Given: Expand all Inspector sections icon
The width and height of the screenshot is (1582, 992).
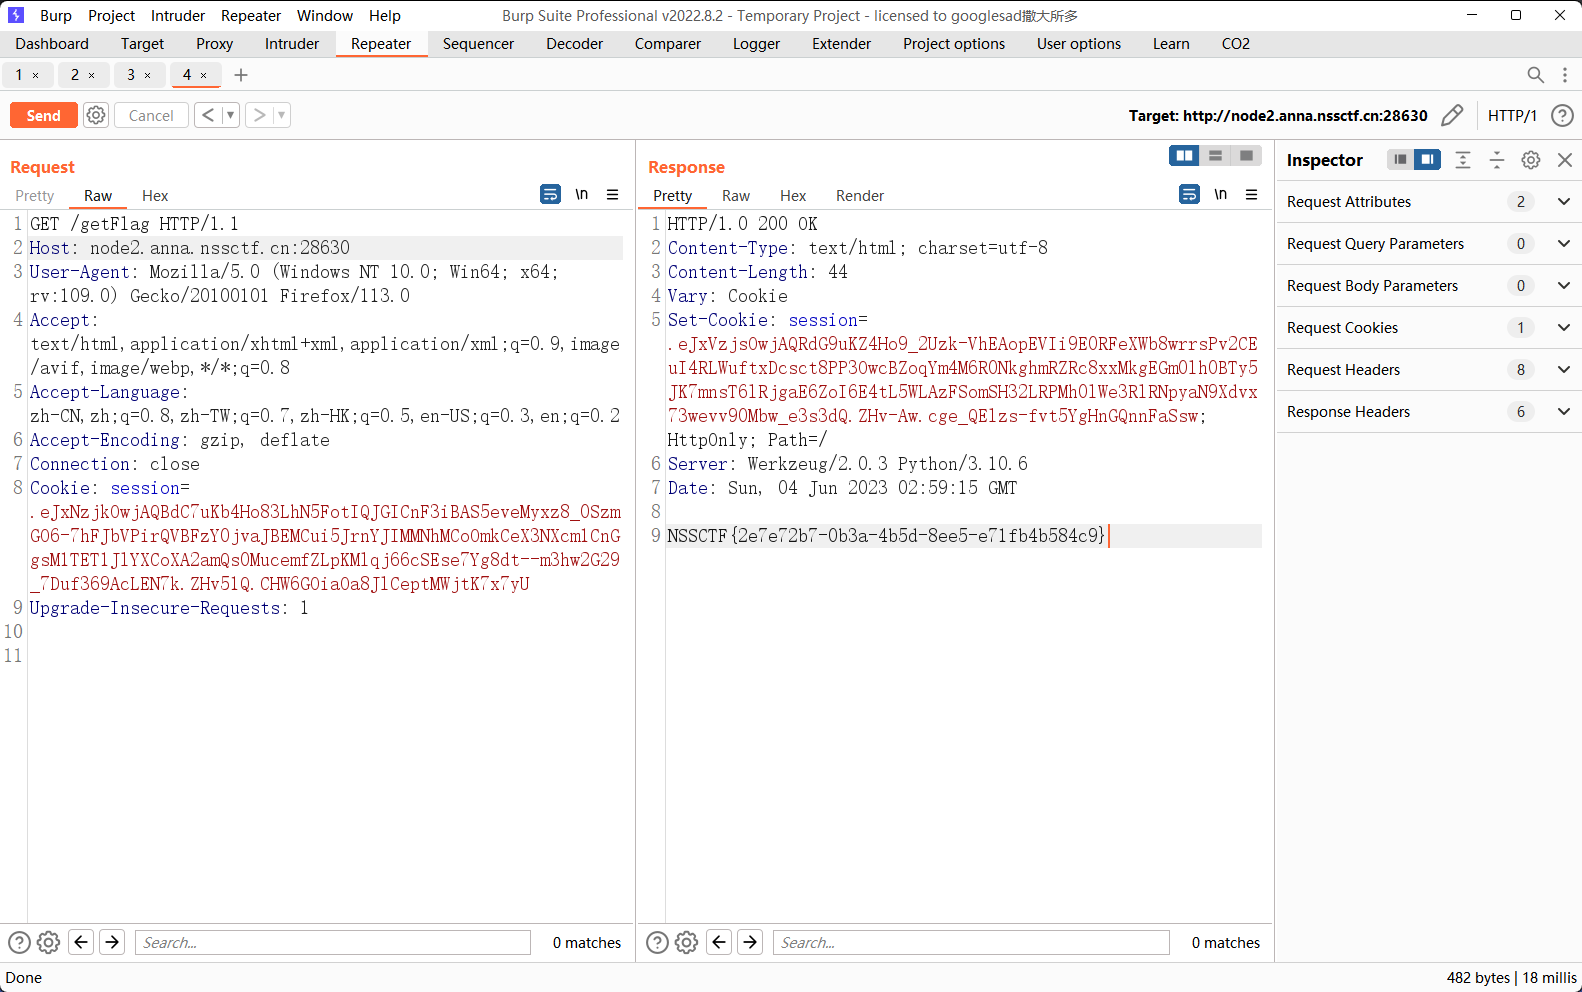Looking at the screenshot, I should pos(1463,160).
